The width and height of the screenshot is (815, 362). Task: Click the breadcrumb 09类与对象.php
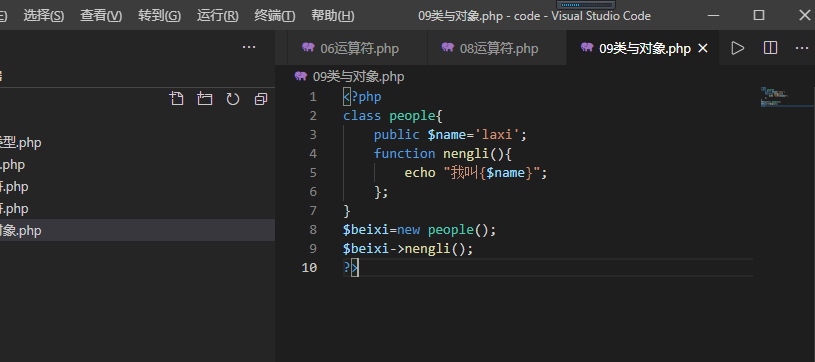[x=358, y=77]
